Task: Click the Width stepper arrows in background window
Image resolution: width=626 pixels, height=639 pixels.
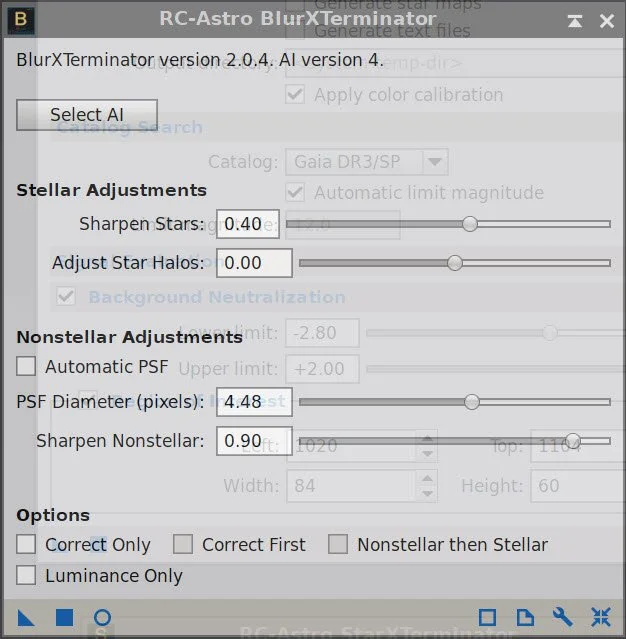Action: [x=427, y=485]
